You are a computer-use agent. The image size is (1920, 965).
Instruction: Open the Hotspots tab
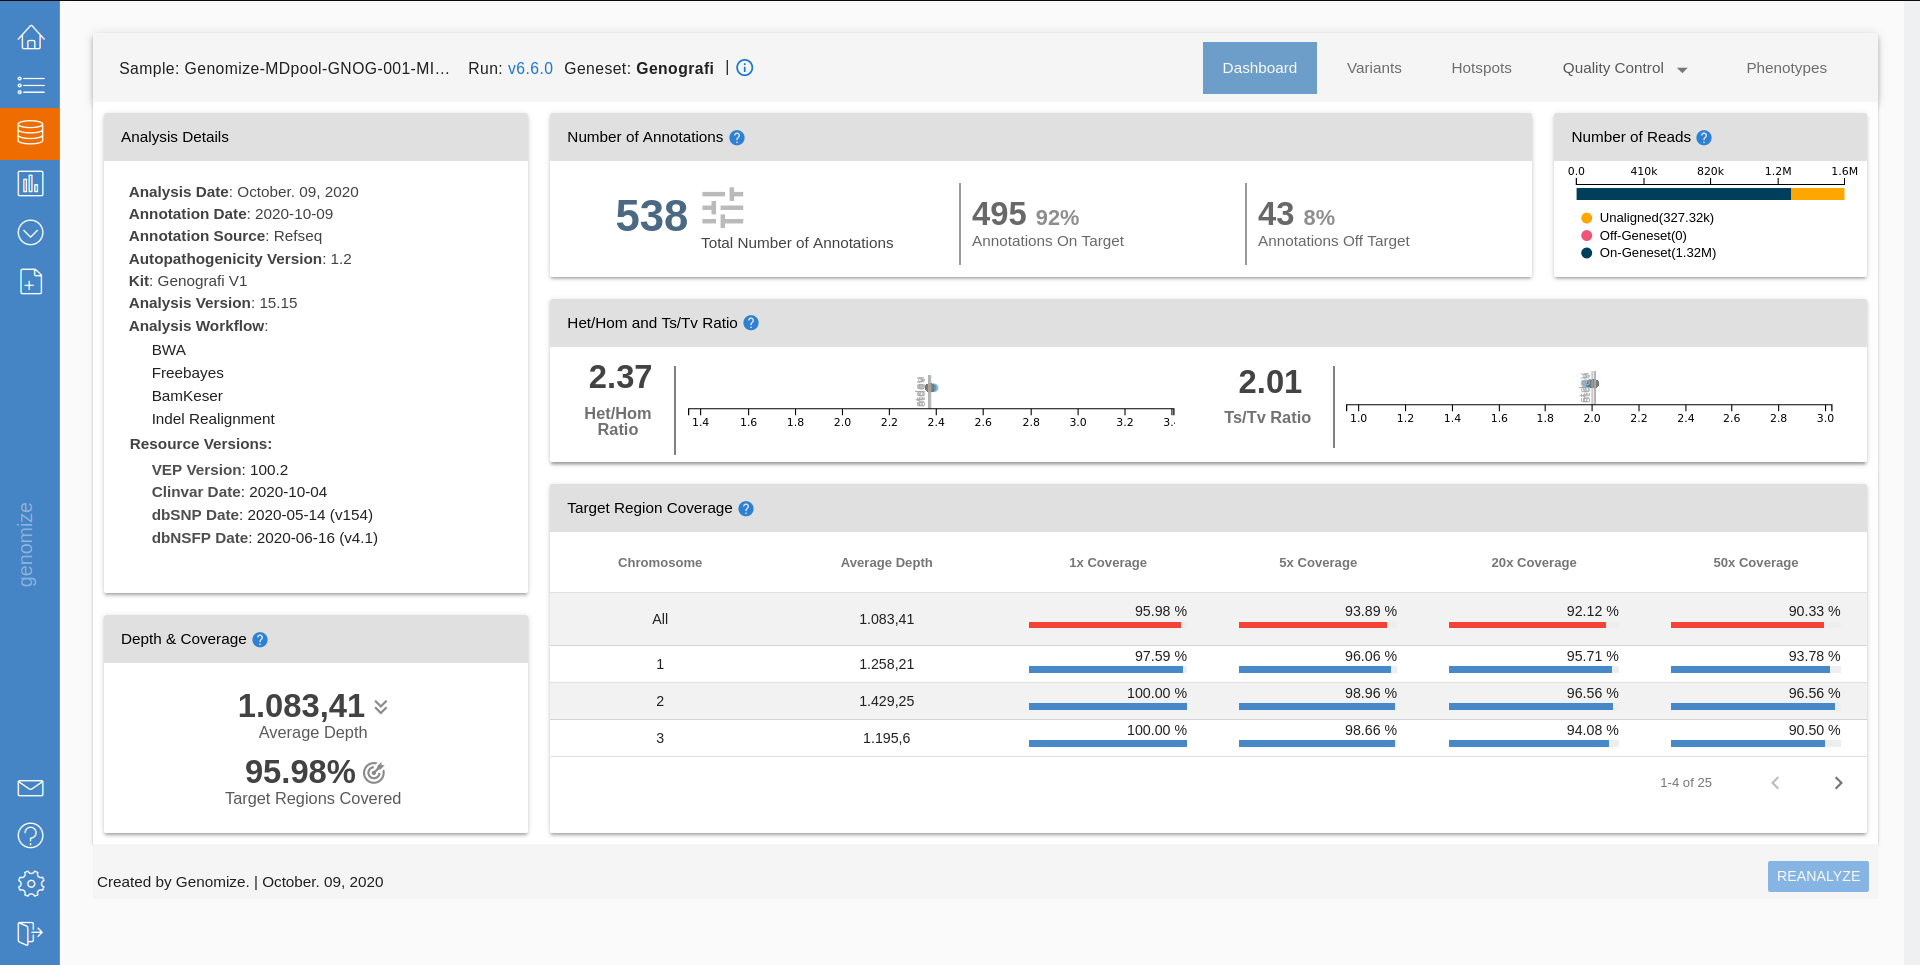(x=1481, y=68)
